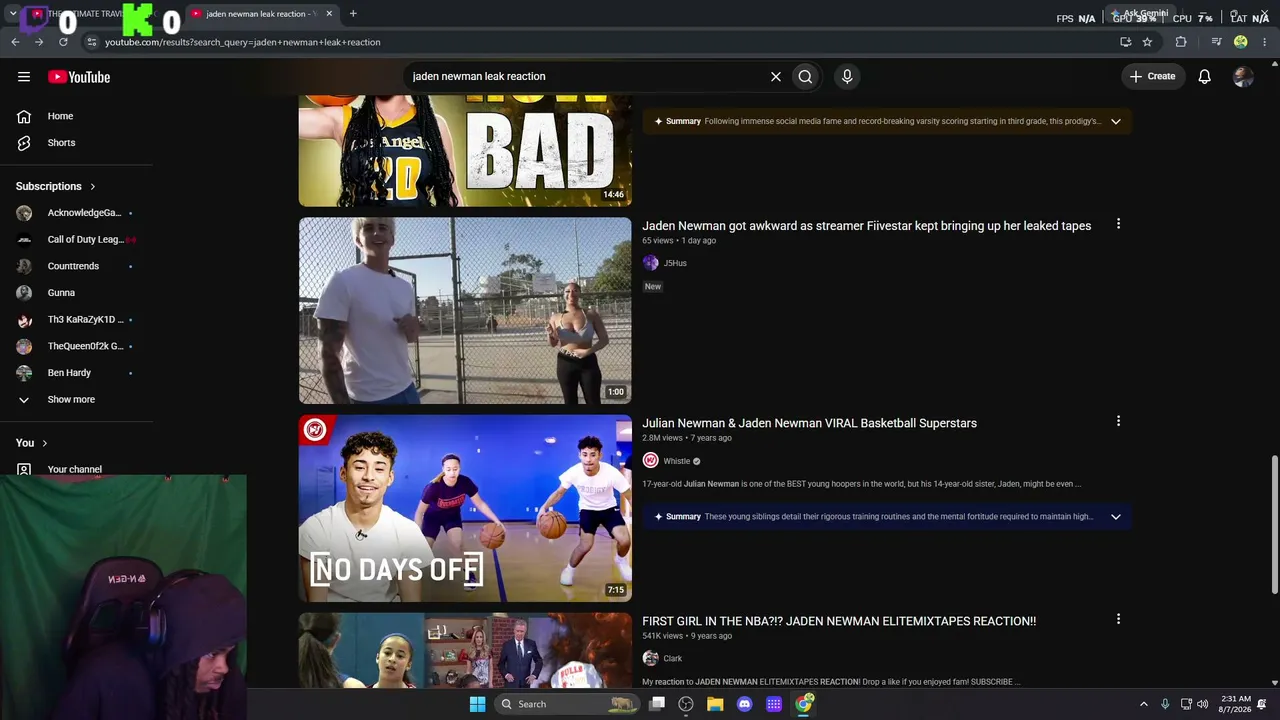Viewport: 1280px width, 720px height.
Task: Open the J5Hus channel name
Action: click(x=675, y=263)
